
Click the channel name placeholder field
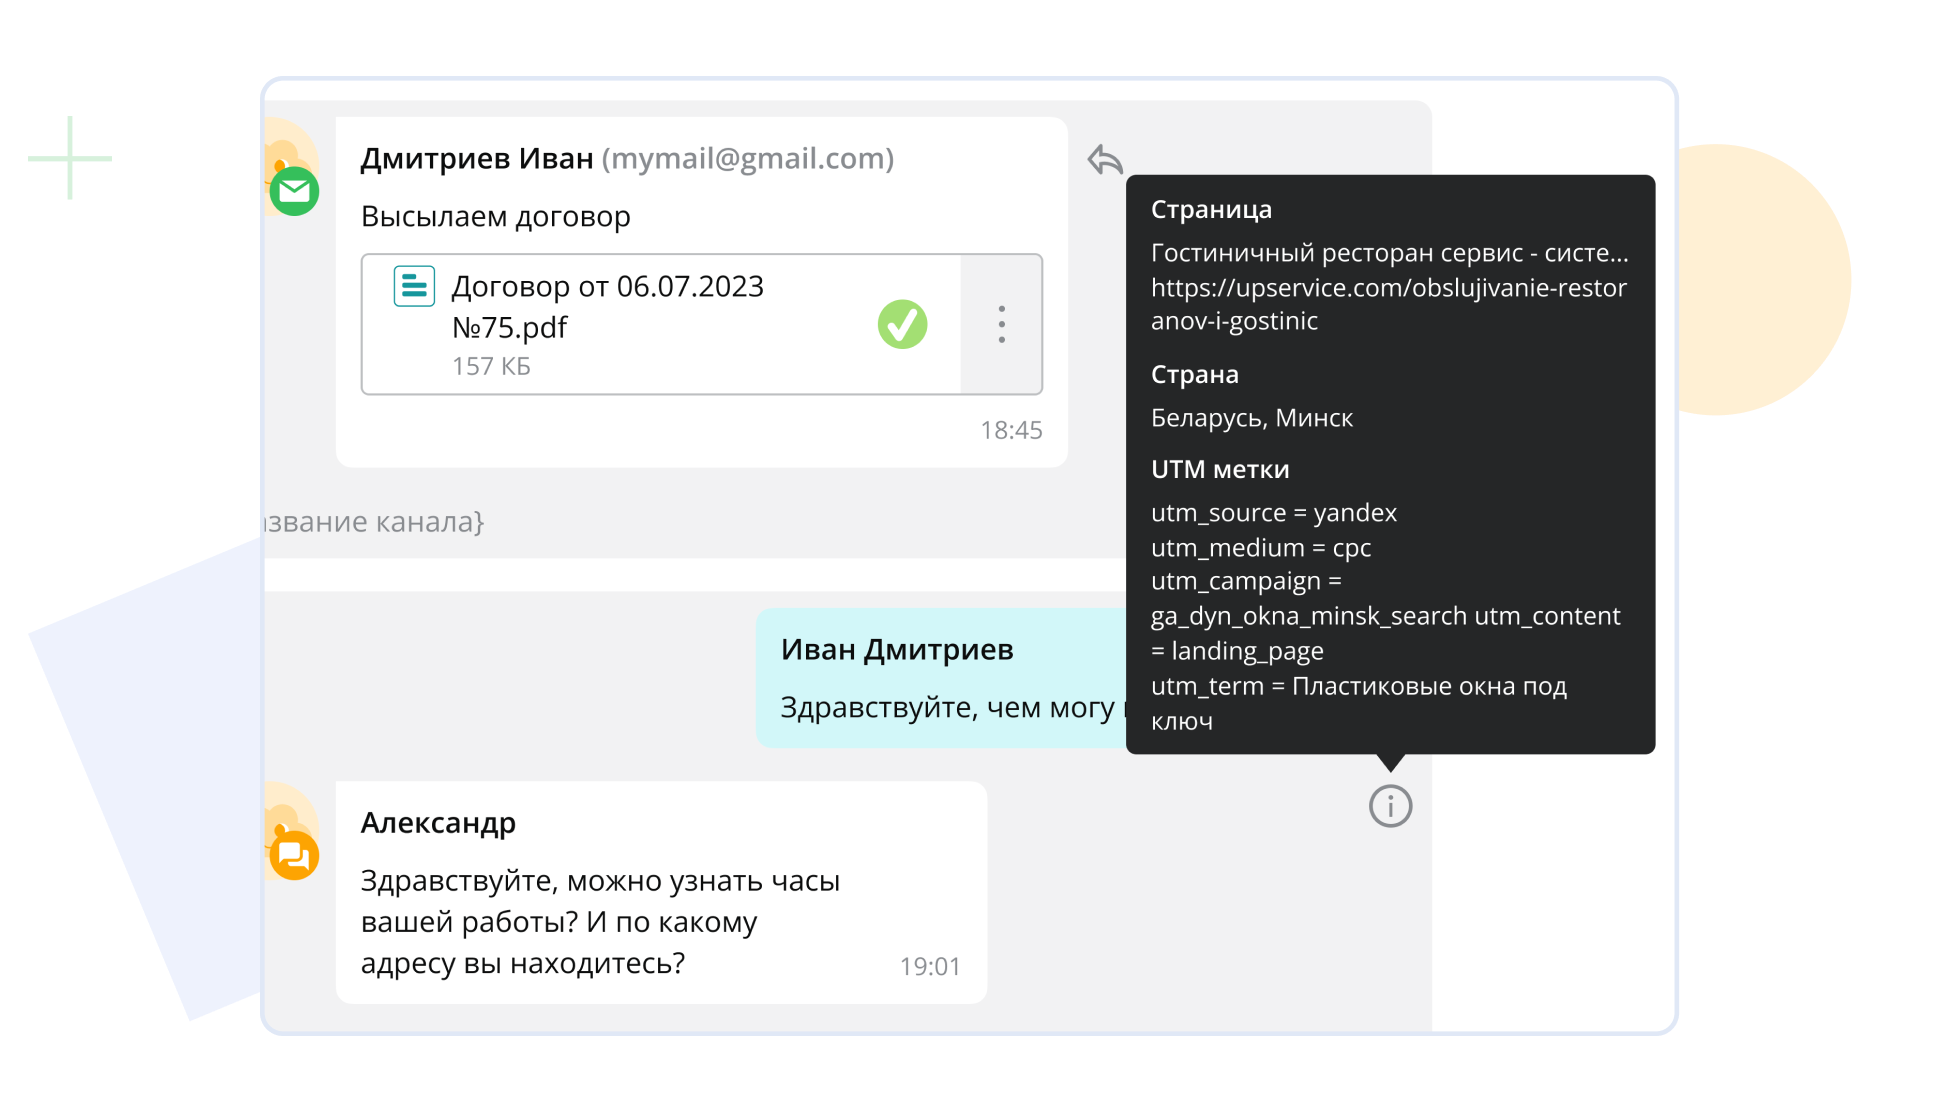pos(370,520)
